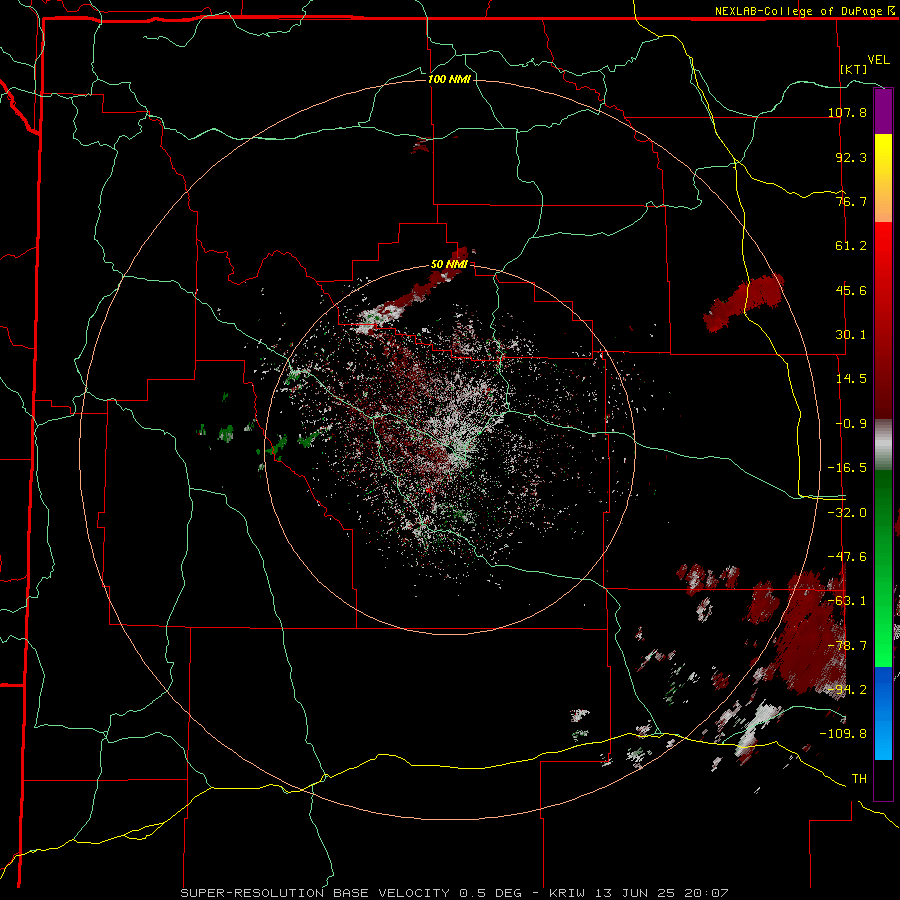The height and width of the screenshot is (900, 900).
Task: Click the -63.1 legend value
Action: point(847,601)
